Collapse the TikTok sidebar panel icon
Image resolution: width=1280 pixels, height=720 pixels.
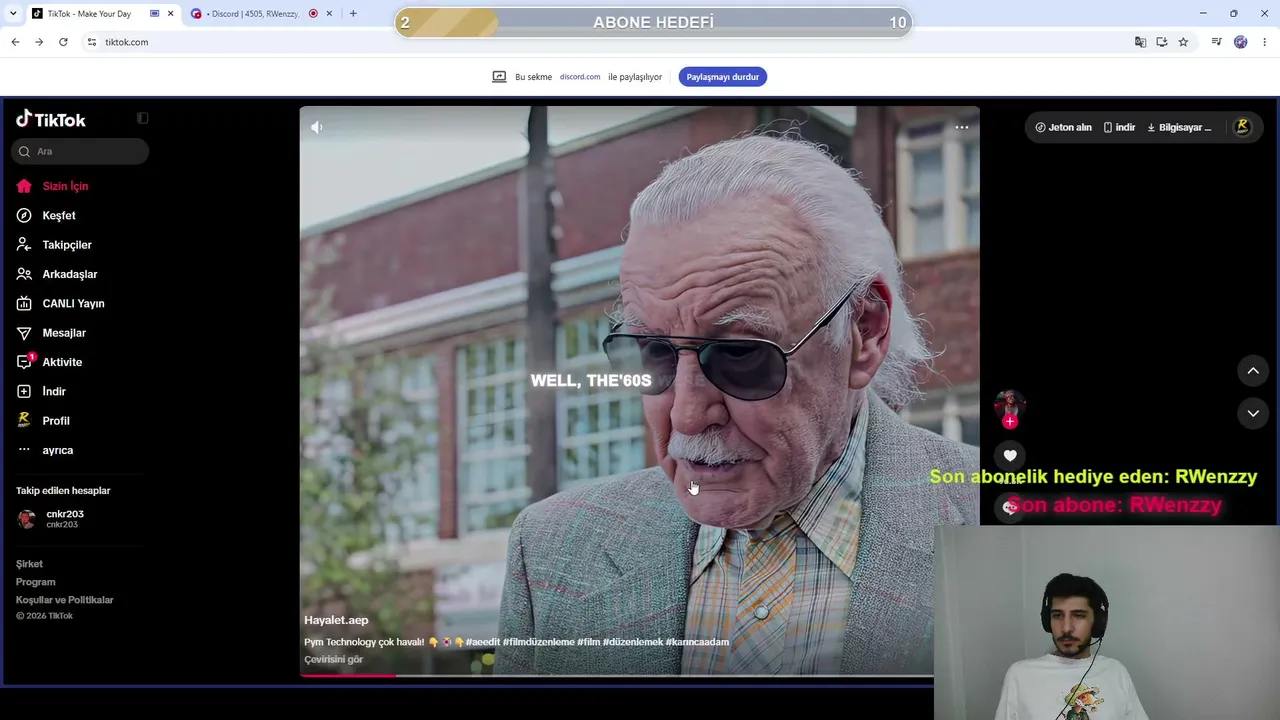pos(142,118)
